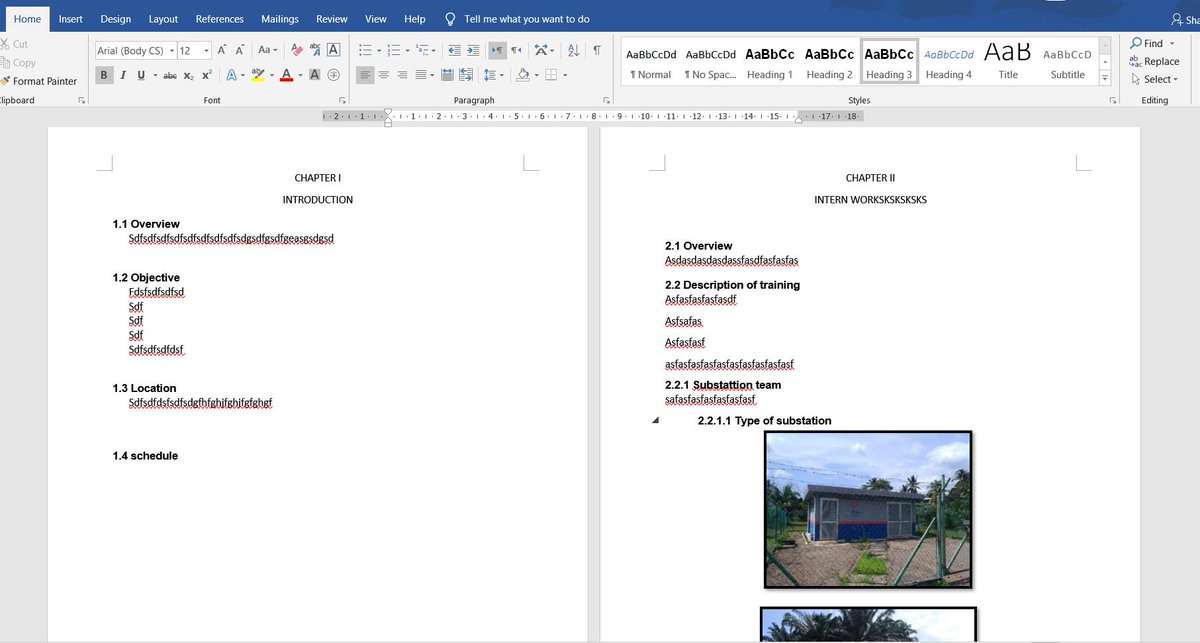Apply character shading icon
Screen dimensions: 1200x643
click(314, 75)
